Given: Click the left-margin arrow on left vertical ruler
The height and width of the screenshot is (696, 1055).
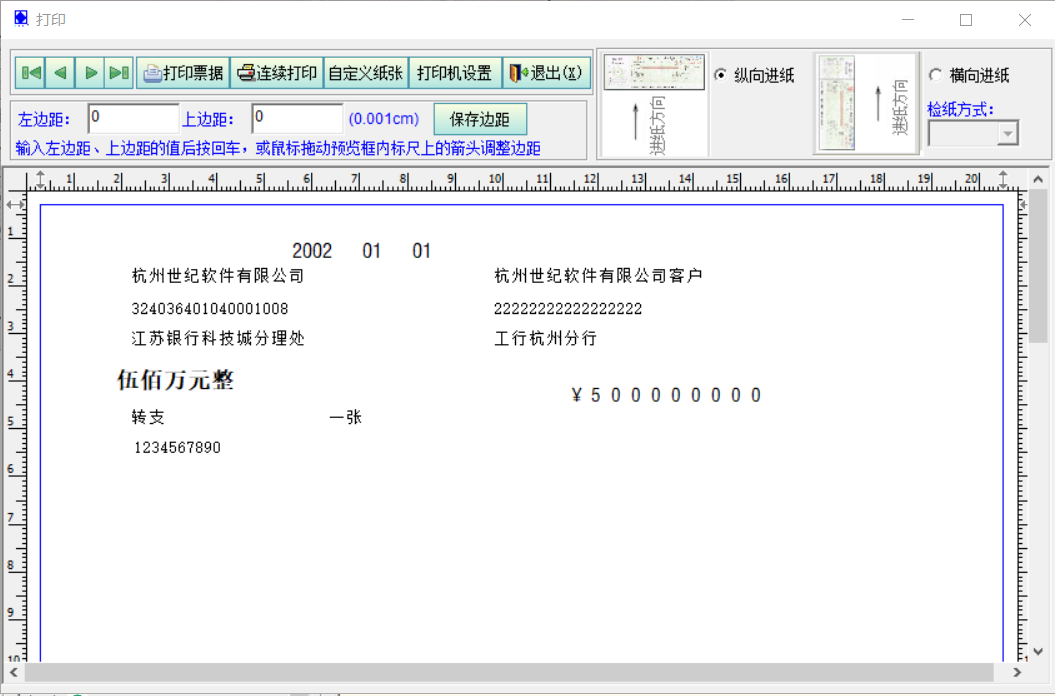Looking at the screenshot, I should point(15,205).
